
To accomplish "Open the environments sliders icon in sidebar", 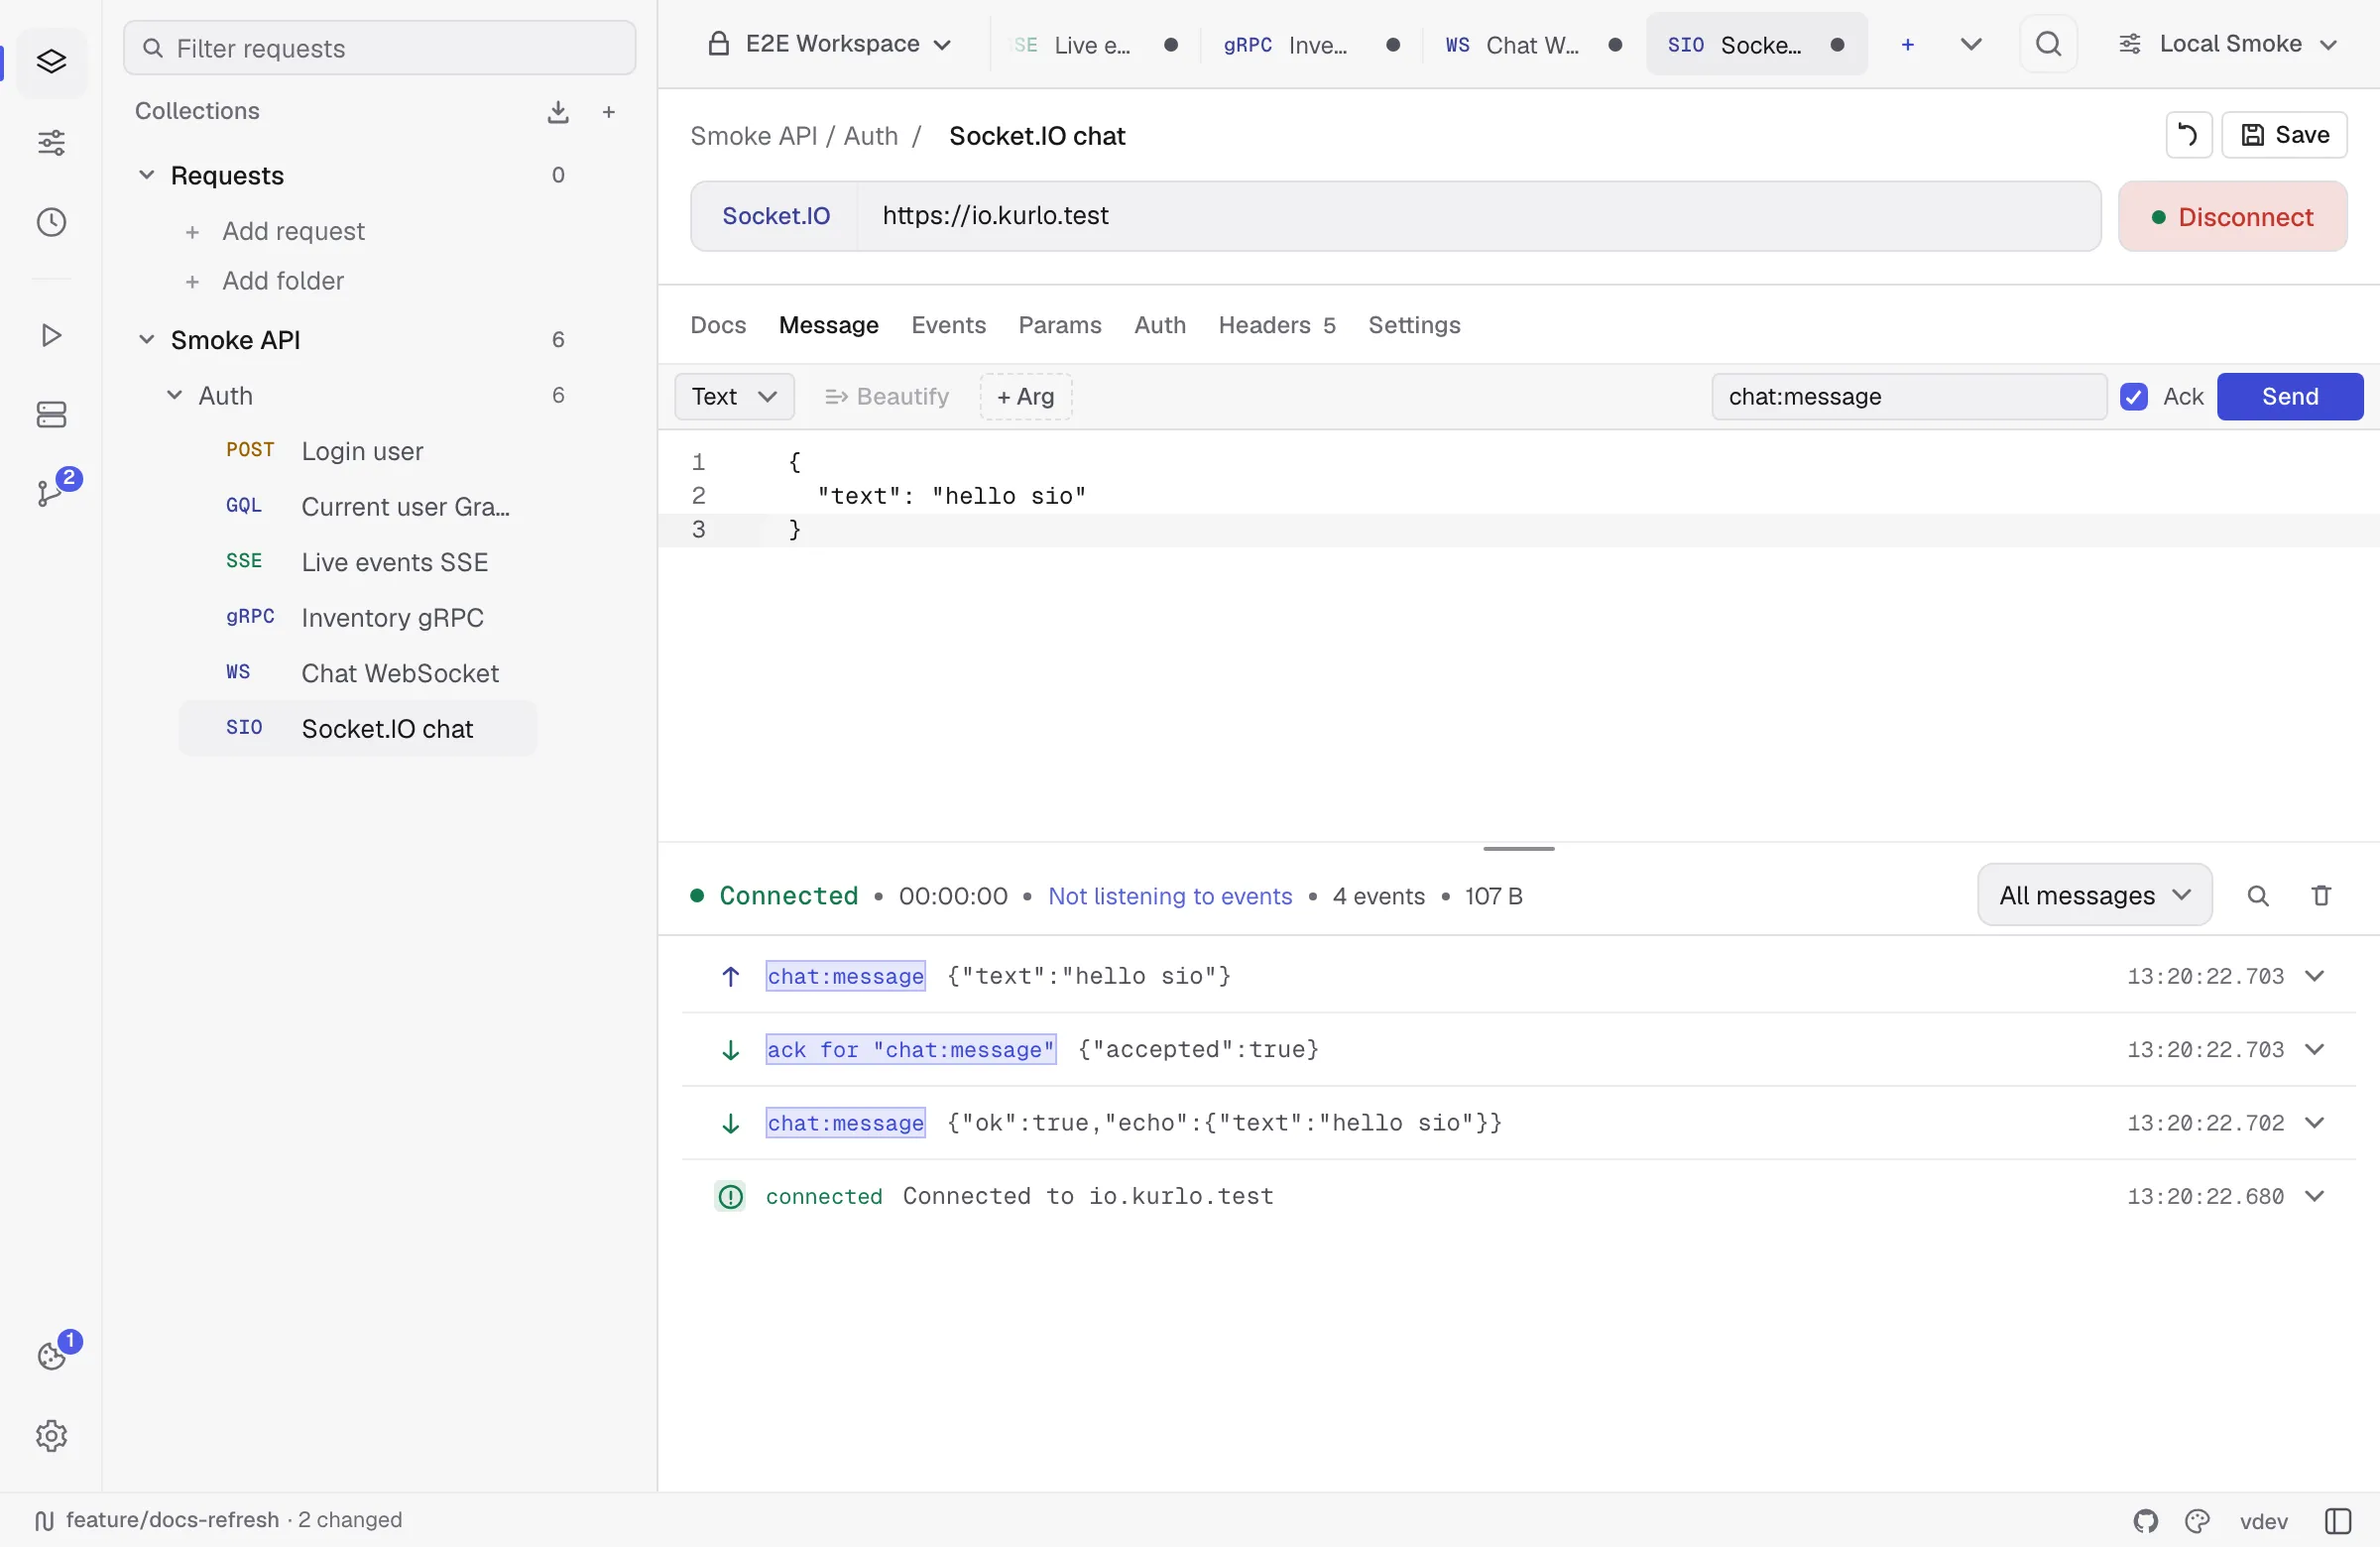I will click(x=51, y=143).
